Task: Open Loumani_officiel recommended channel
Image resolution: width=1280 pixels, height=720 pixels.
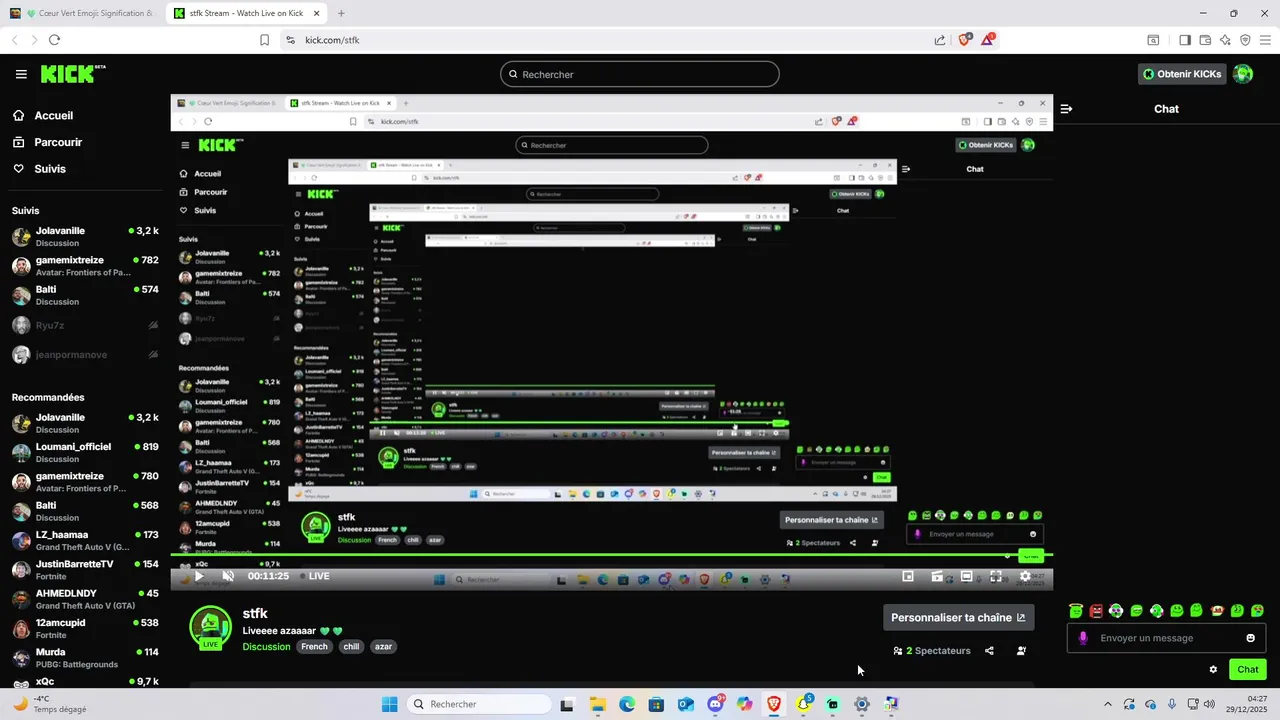Action: coord(85,453)
